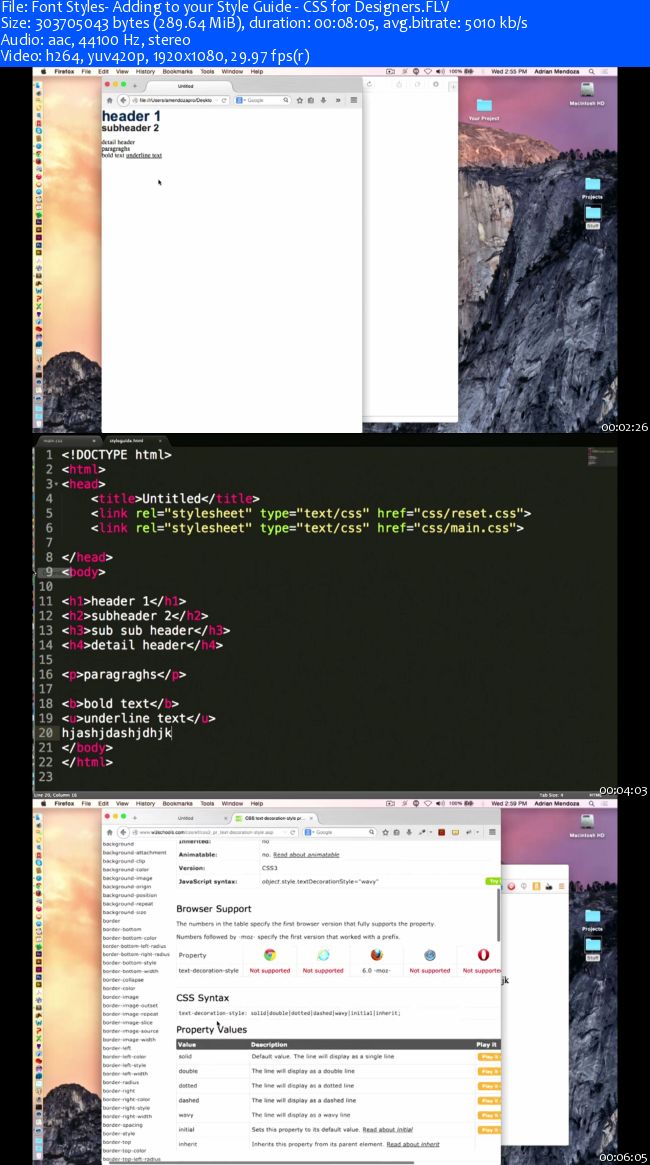Screen dimensions: 650x1165
Task: Open the 'border-spacing' sidebar link
Action: [123, 1125]
